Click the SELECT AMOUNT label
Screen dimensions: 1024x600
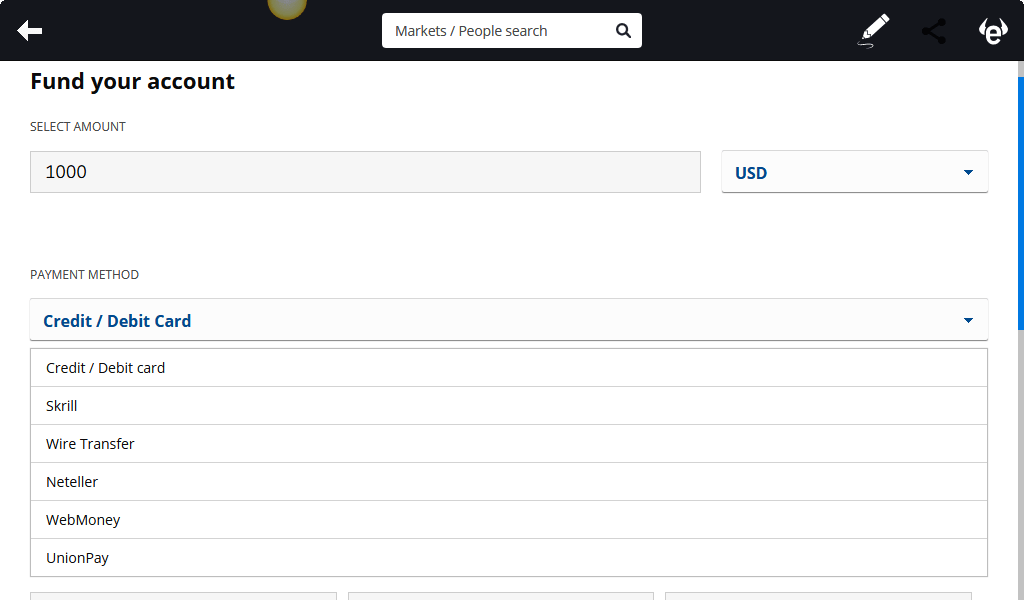(78, 127)
